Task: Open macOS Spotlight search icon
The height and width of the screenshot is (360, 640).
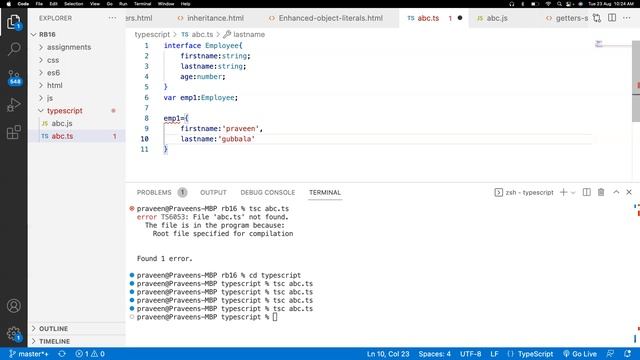Action: click(559, 4)
